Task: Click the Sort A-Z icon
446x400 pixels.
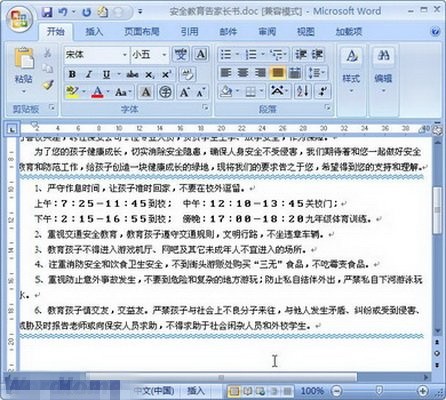Action: (303, 91)
